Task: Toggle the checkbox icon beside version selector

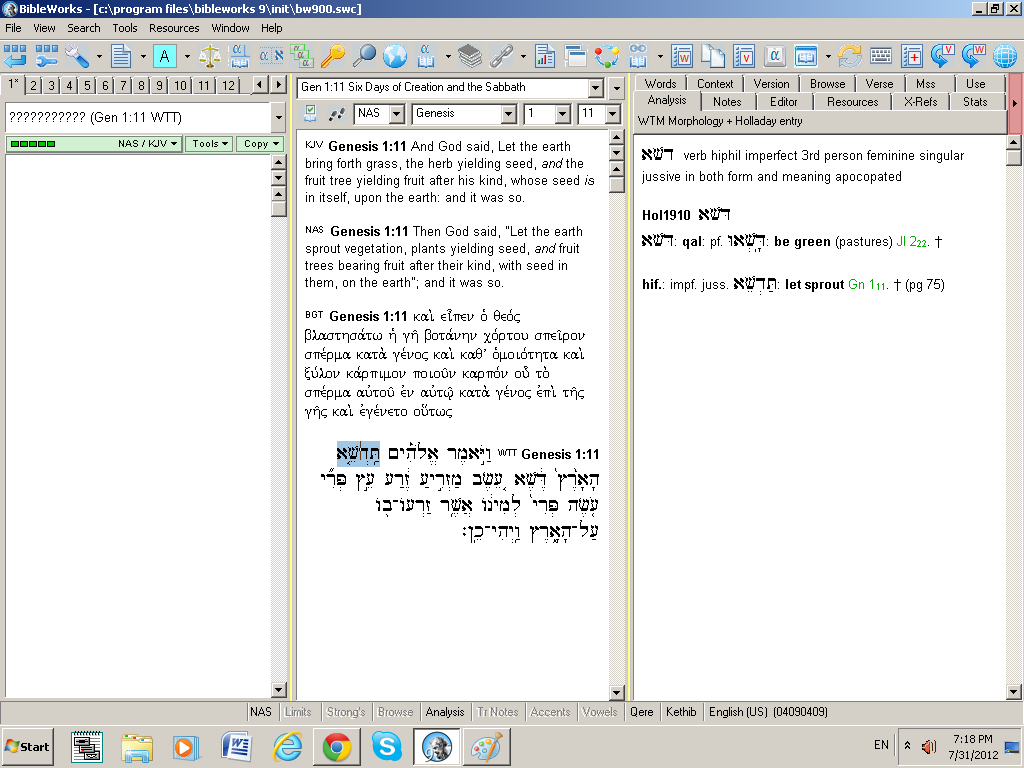Action: tap(310, 114)
